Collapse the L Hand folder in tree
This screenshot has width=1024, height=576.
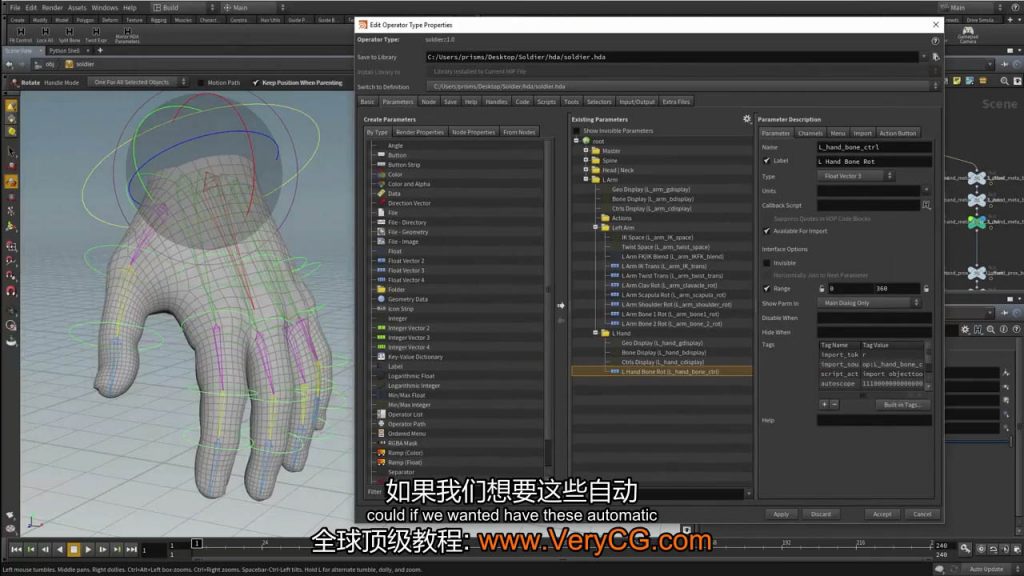(x=596, y=333)
